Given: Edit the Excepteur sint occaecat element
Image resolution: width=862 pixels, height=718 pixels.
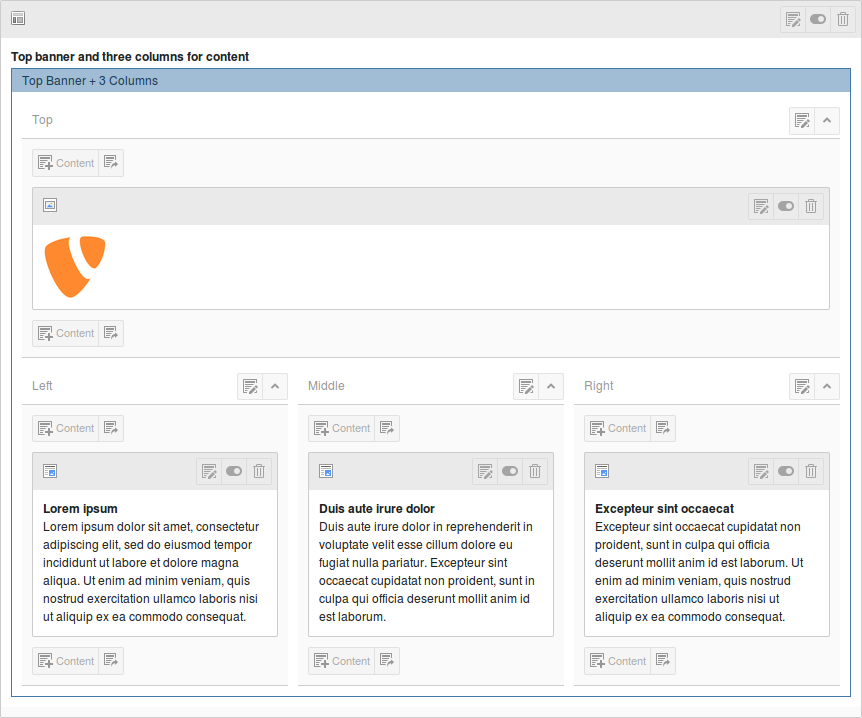Looking at the screenshot, I should (x=761, y=471).
